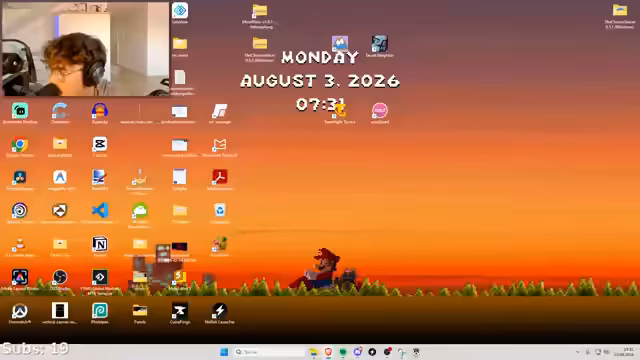Open File Explorer from the taskbar
640x360 pixels.
click(x=313, y=352)
